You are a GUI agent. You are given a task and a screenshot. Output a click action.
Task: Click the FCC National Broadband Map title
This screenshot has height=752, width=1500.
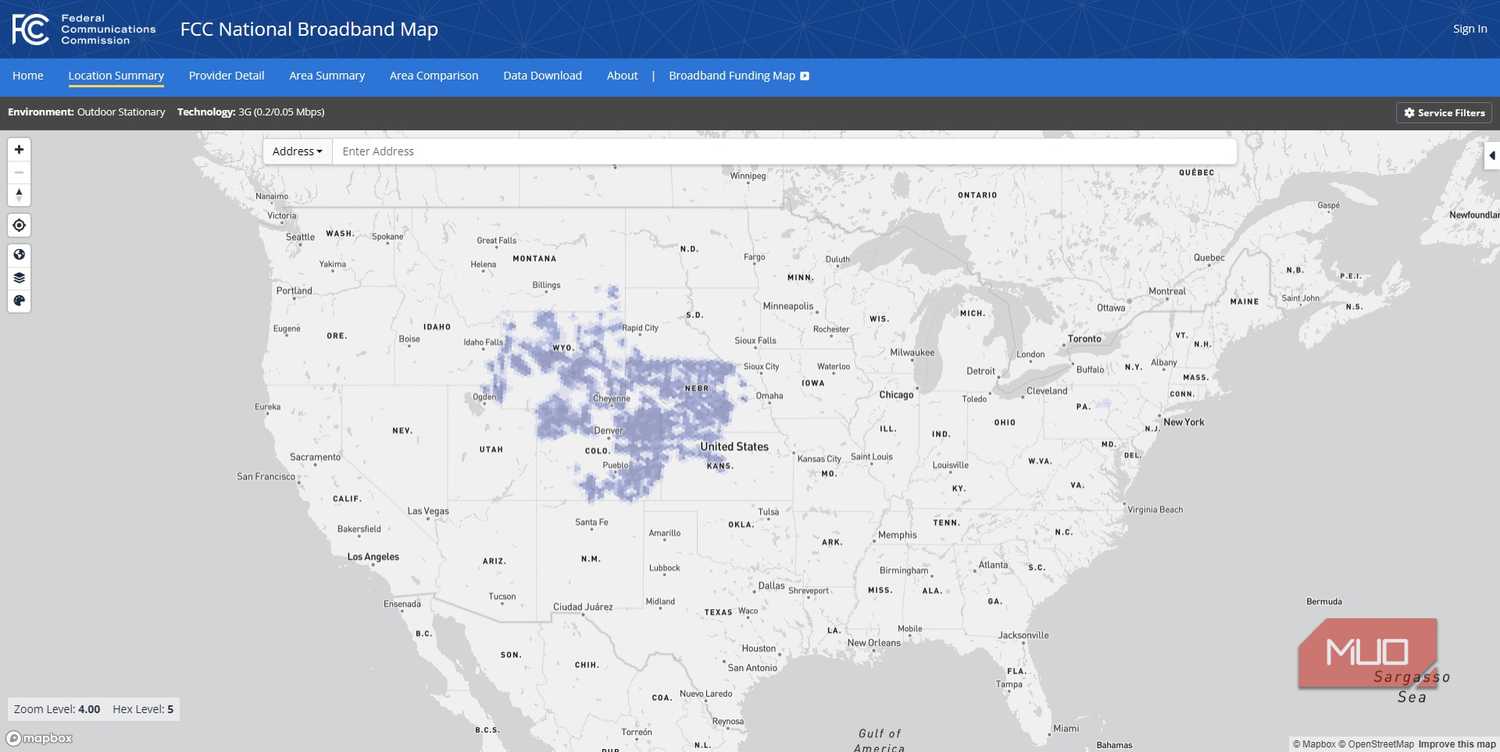click(x=309, y=29)
